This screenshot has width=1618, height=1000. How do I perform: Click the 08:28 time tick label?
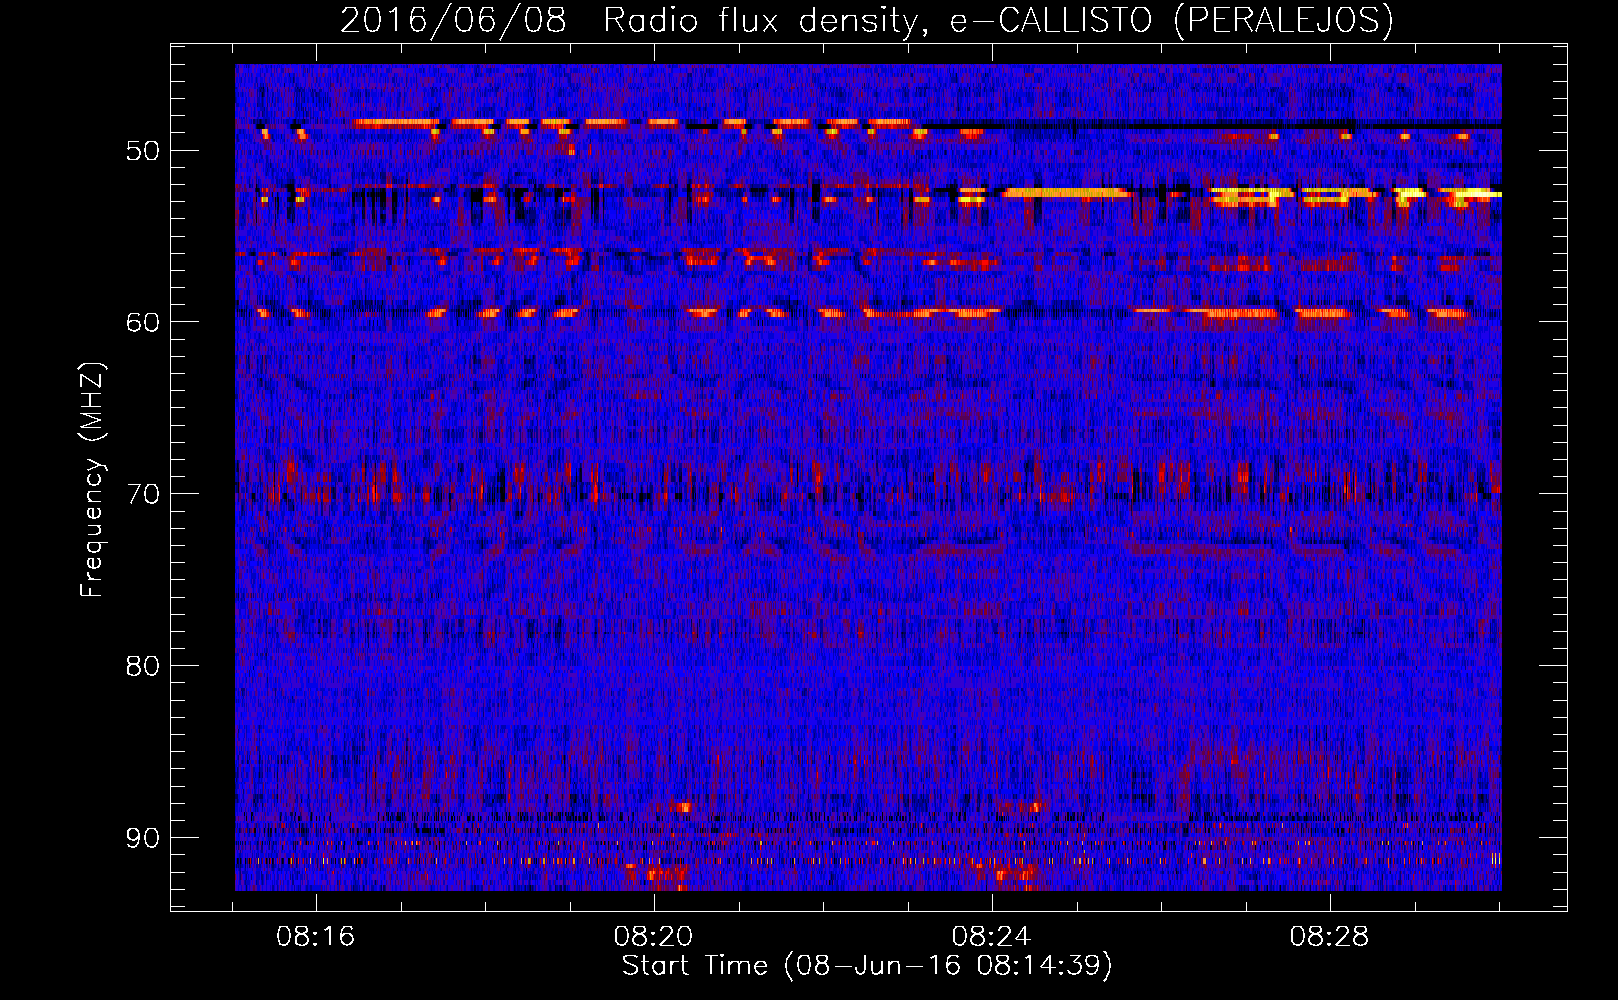point(1330,937)
